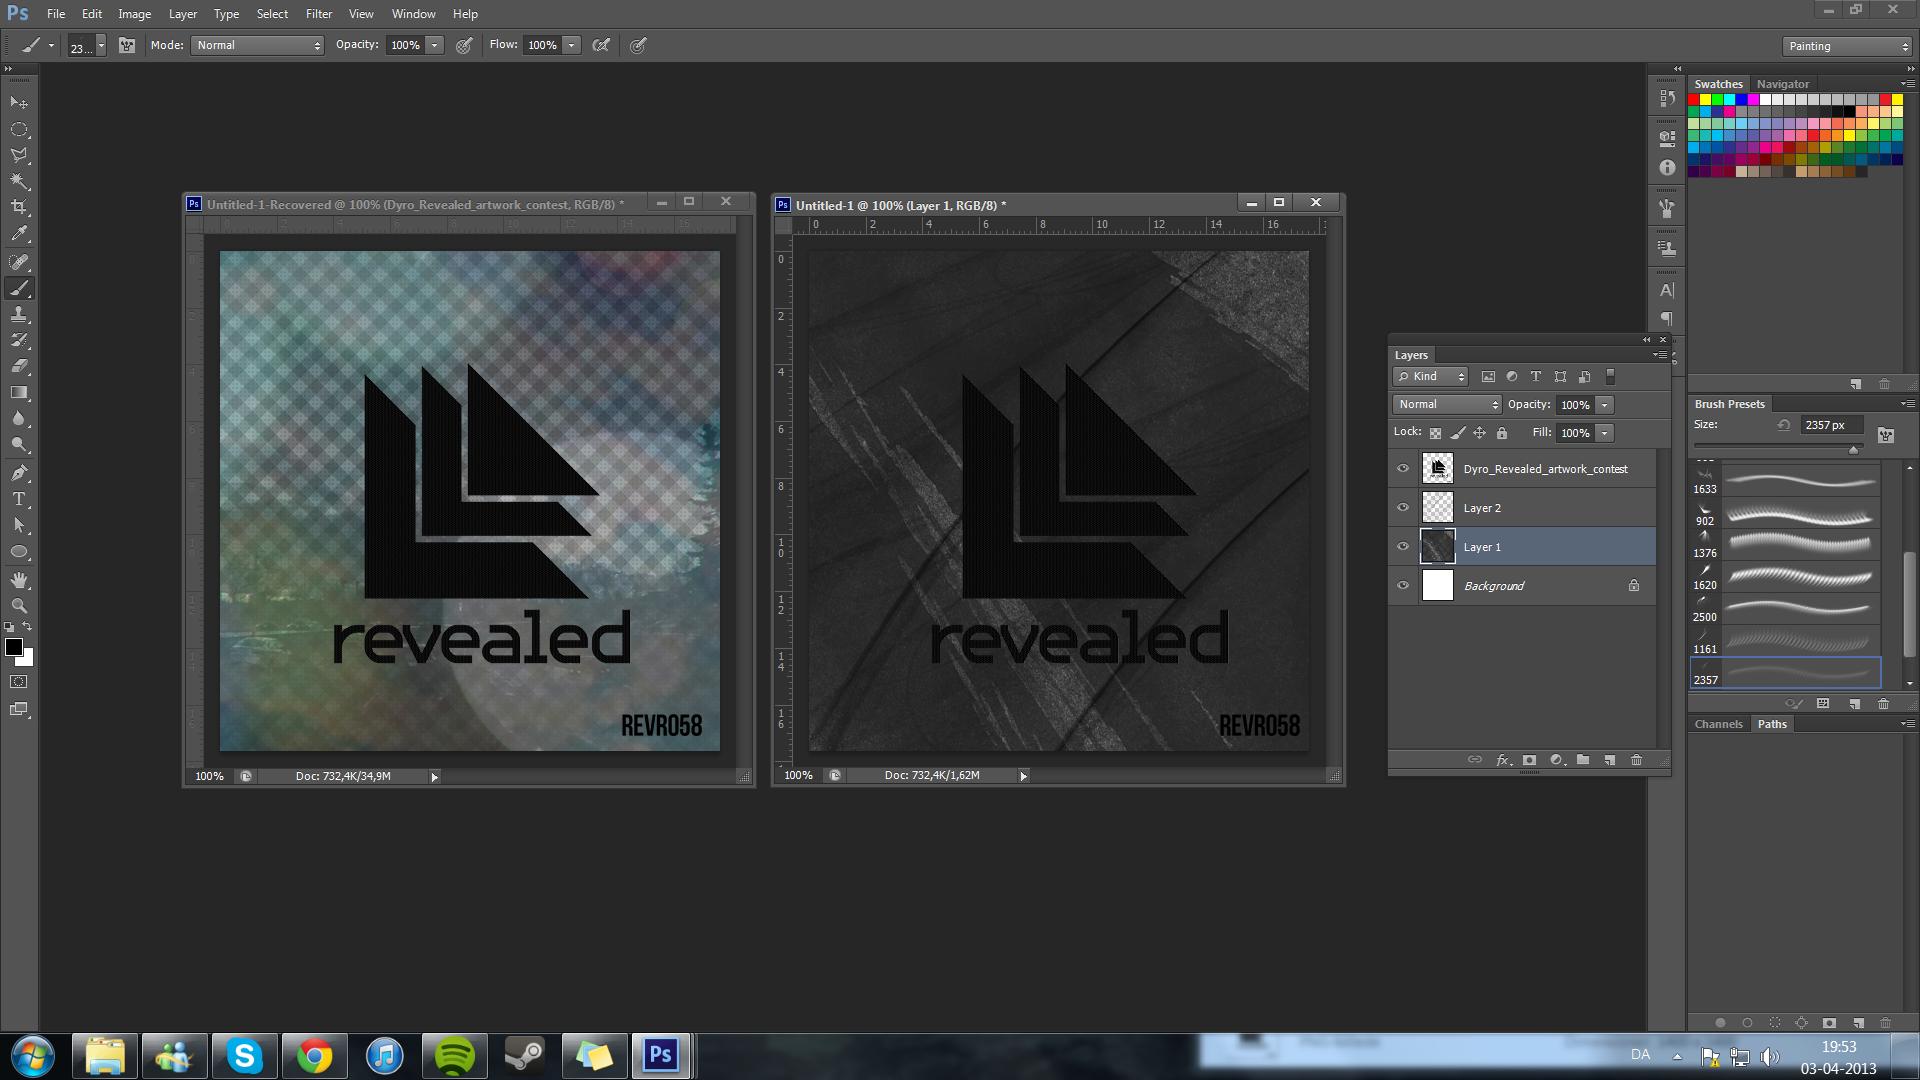1920x1080 pixels.
Task: Open the Filter menu
Action: (x=319, y=13)
